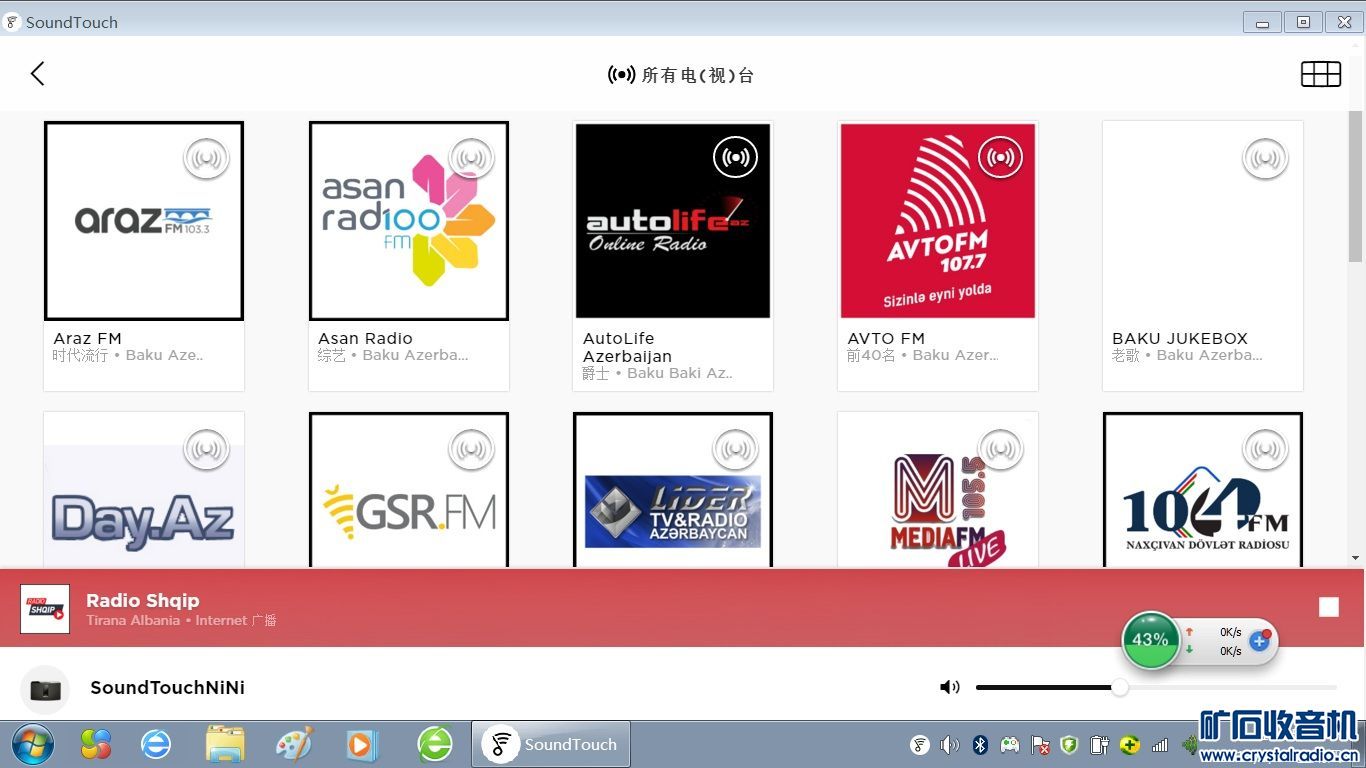
Task: Launch Windows Media Player from taskbar
Action: tap(362, 744)
